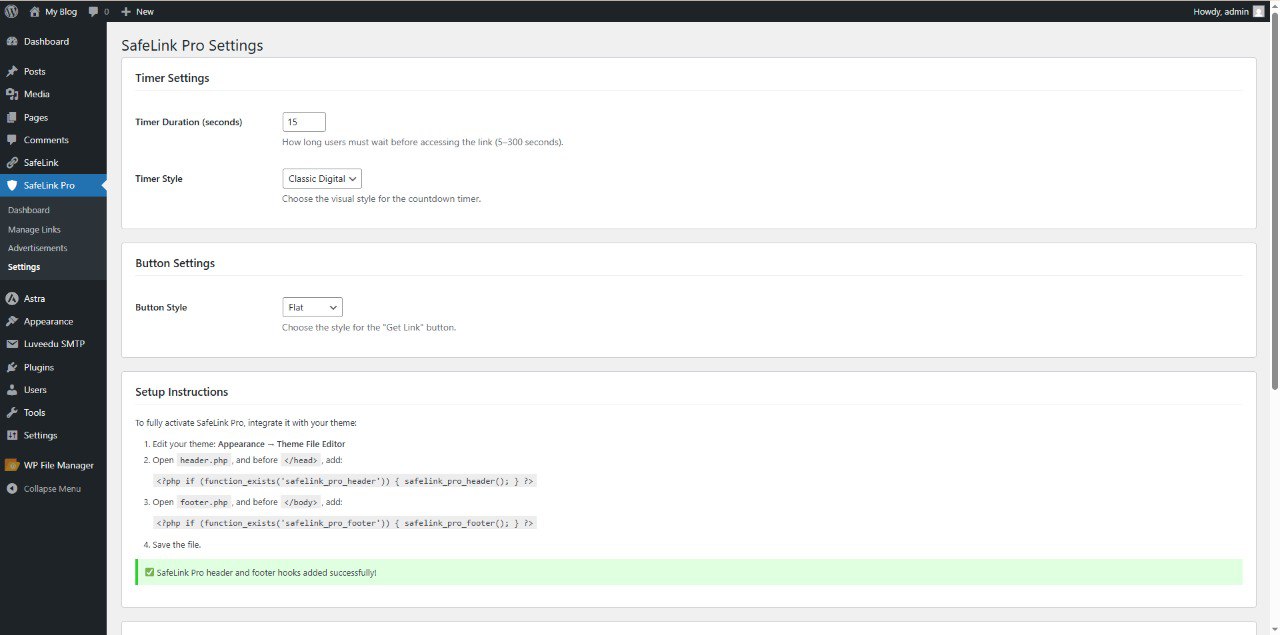1280x635 pixels.
Task: Click the safelink_pro_header PHP code snippet
Action: 345,481
